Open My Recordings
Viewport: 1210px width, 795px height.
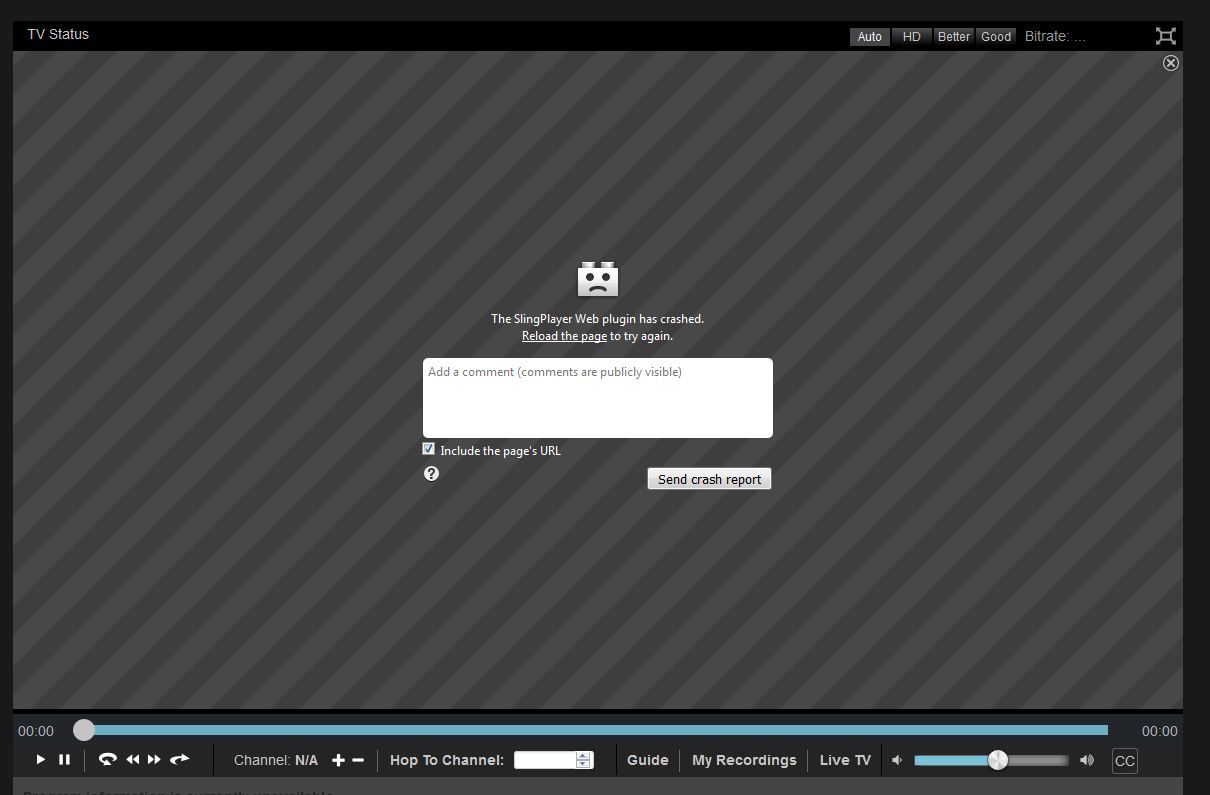point(744,760)
